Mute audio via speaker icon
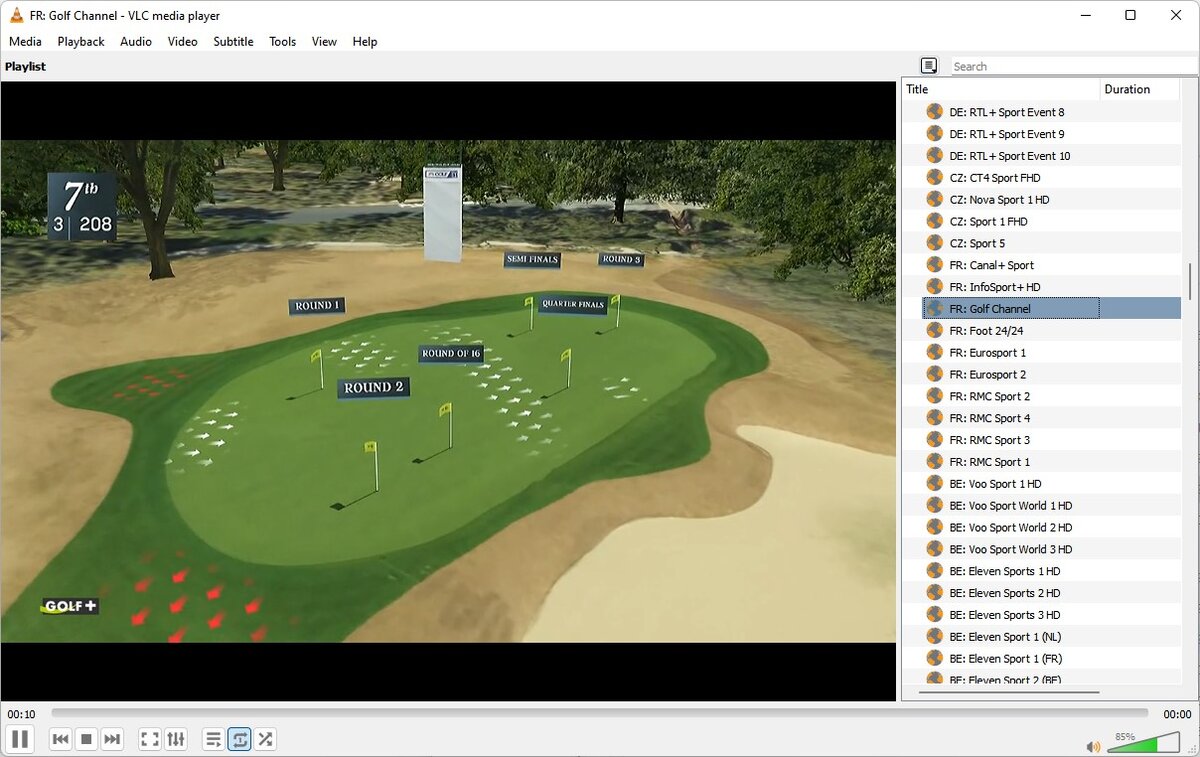Viewport: 1200px width, 757px height. (x=1093, y=746)
